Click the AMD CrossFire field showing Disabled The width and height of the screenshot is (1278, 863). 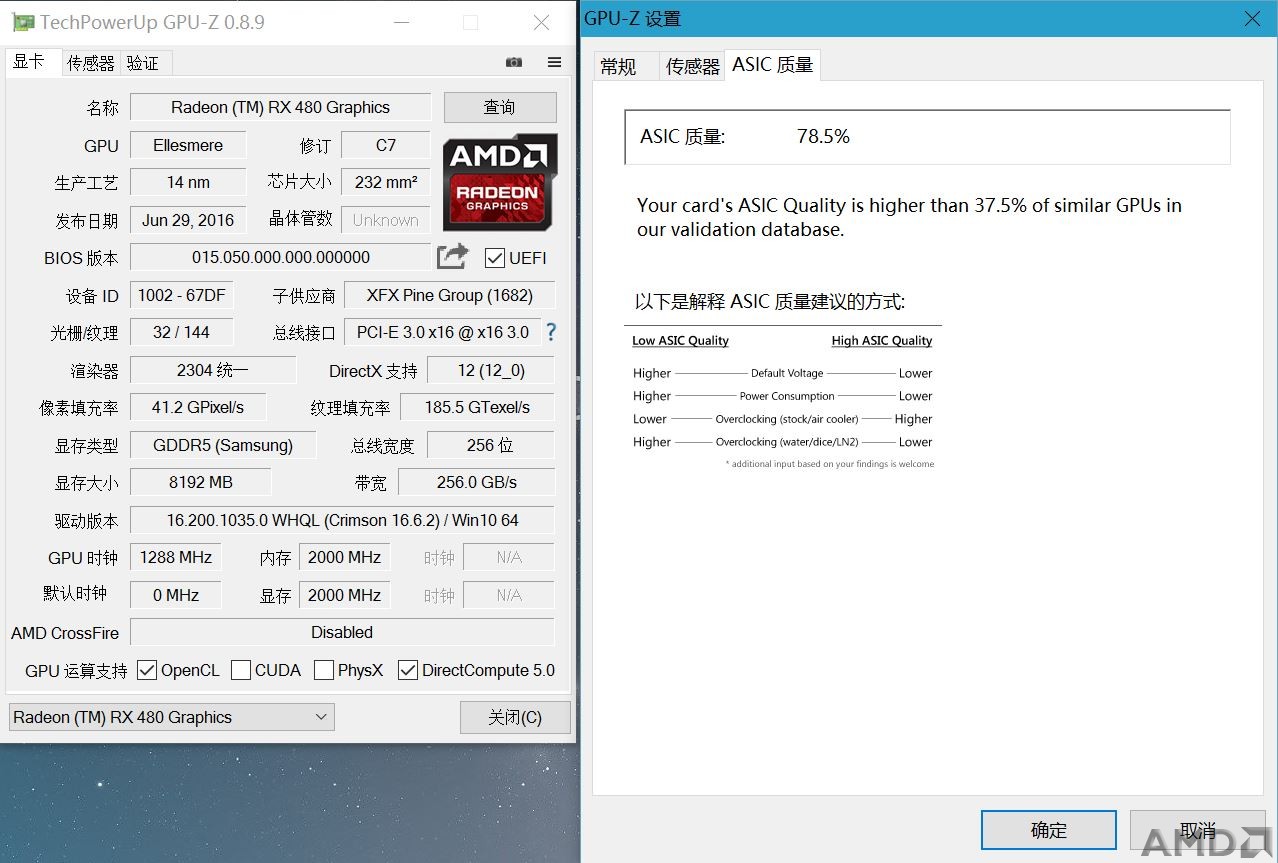pyautogui.click(x=342, y=632)
